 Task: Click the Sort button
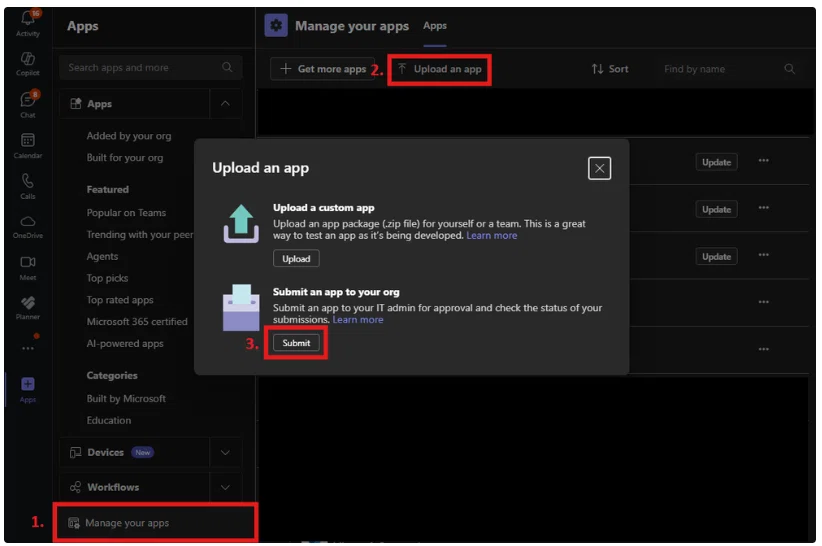coord(610,69)
